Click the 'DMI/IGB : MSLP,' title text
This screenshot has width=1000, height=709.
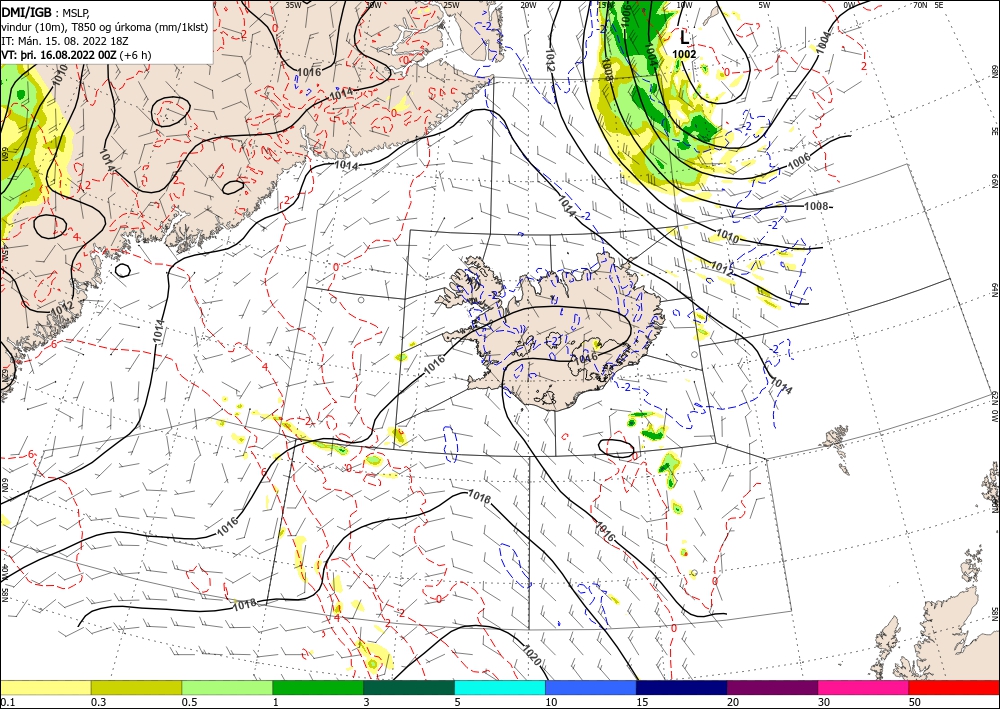pyautogui.click(x=45, y=11)
